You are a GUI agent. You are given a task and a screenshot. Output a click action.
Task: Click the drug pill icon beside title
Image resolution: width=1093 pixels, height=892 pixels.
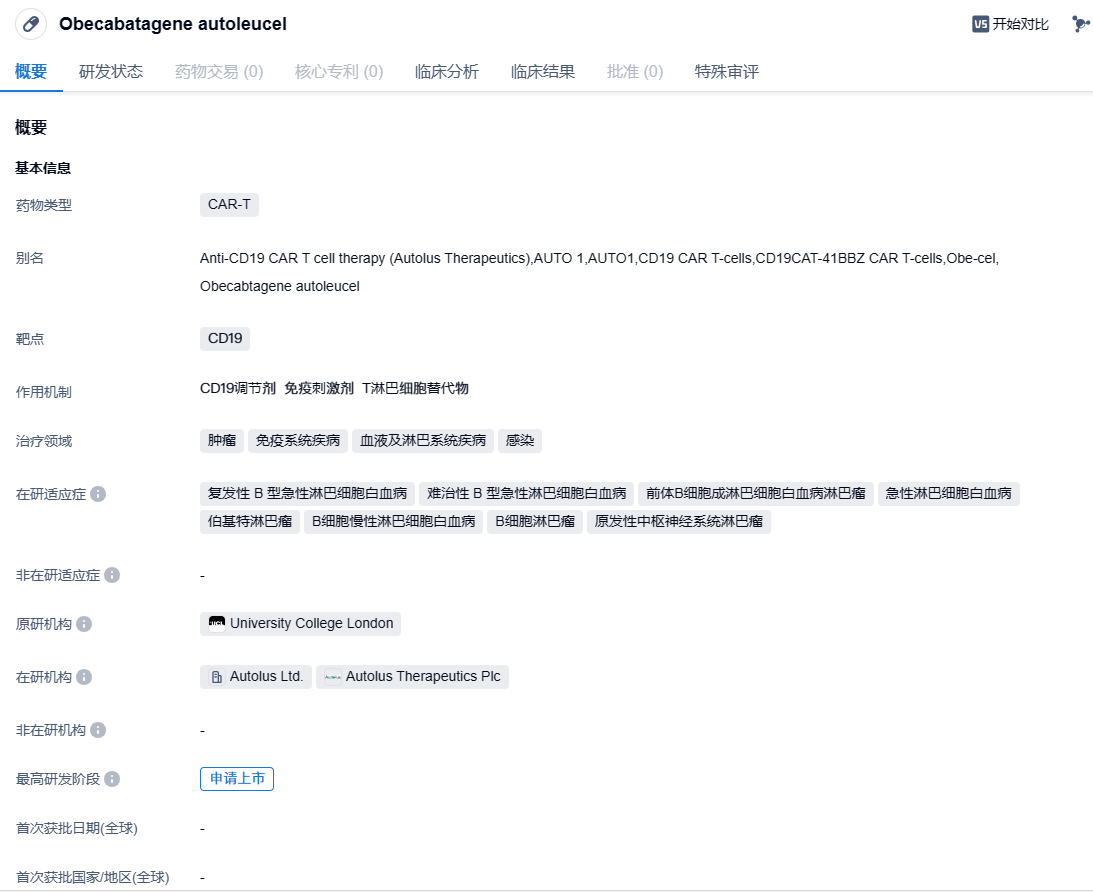click(x=31, y=24)
